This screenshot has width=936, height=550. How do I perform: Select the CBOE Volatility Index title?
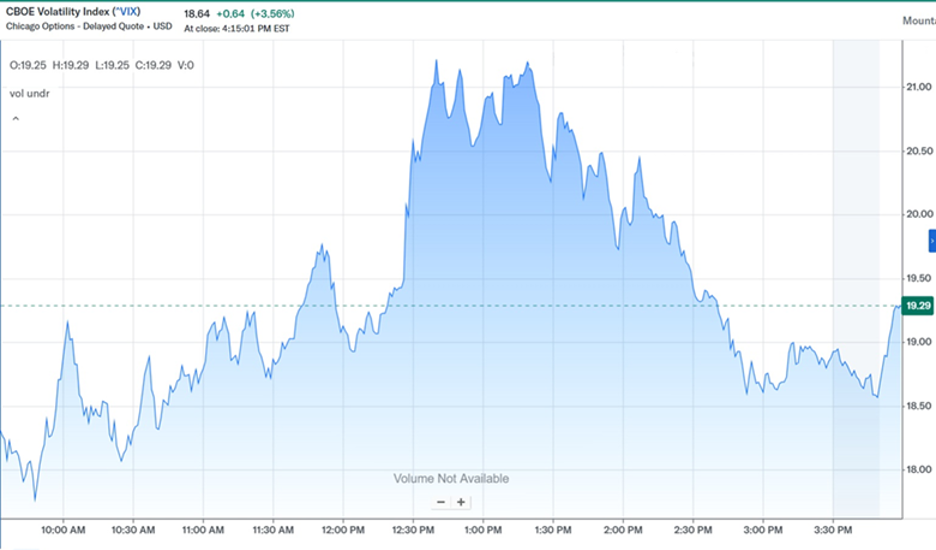[58, 11]
